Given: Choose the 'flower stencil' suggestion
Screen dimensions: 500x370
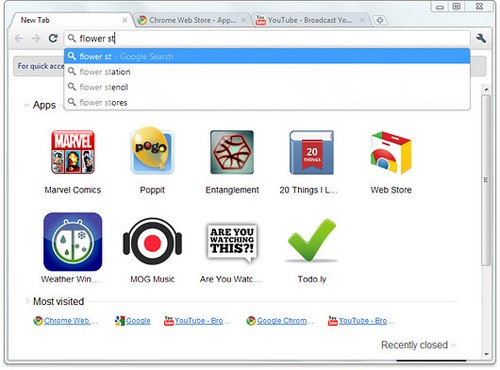Looking at the screenshot, I should tap(267, 87).
